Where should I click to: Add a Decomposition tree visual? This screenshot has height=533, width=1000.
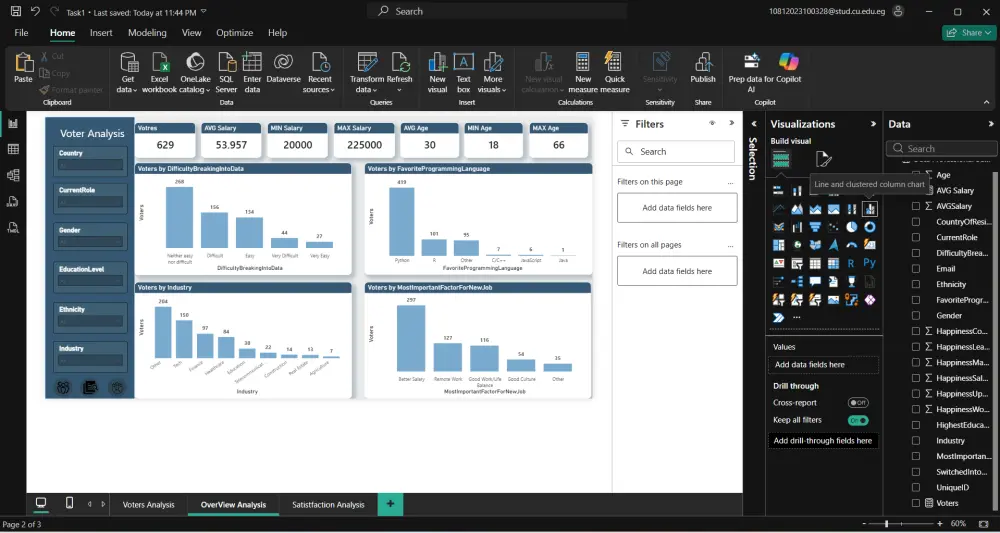click(x=797, y=281)
